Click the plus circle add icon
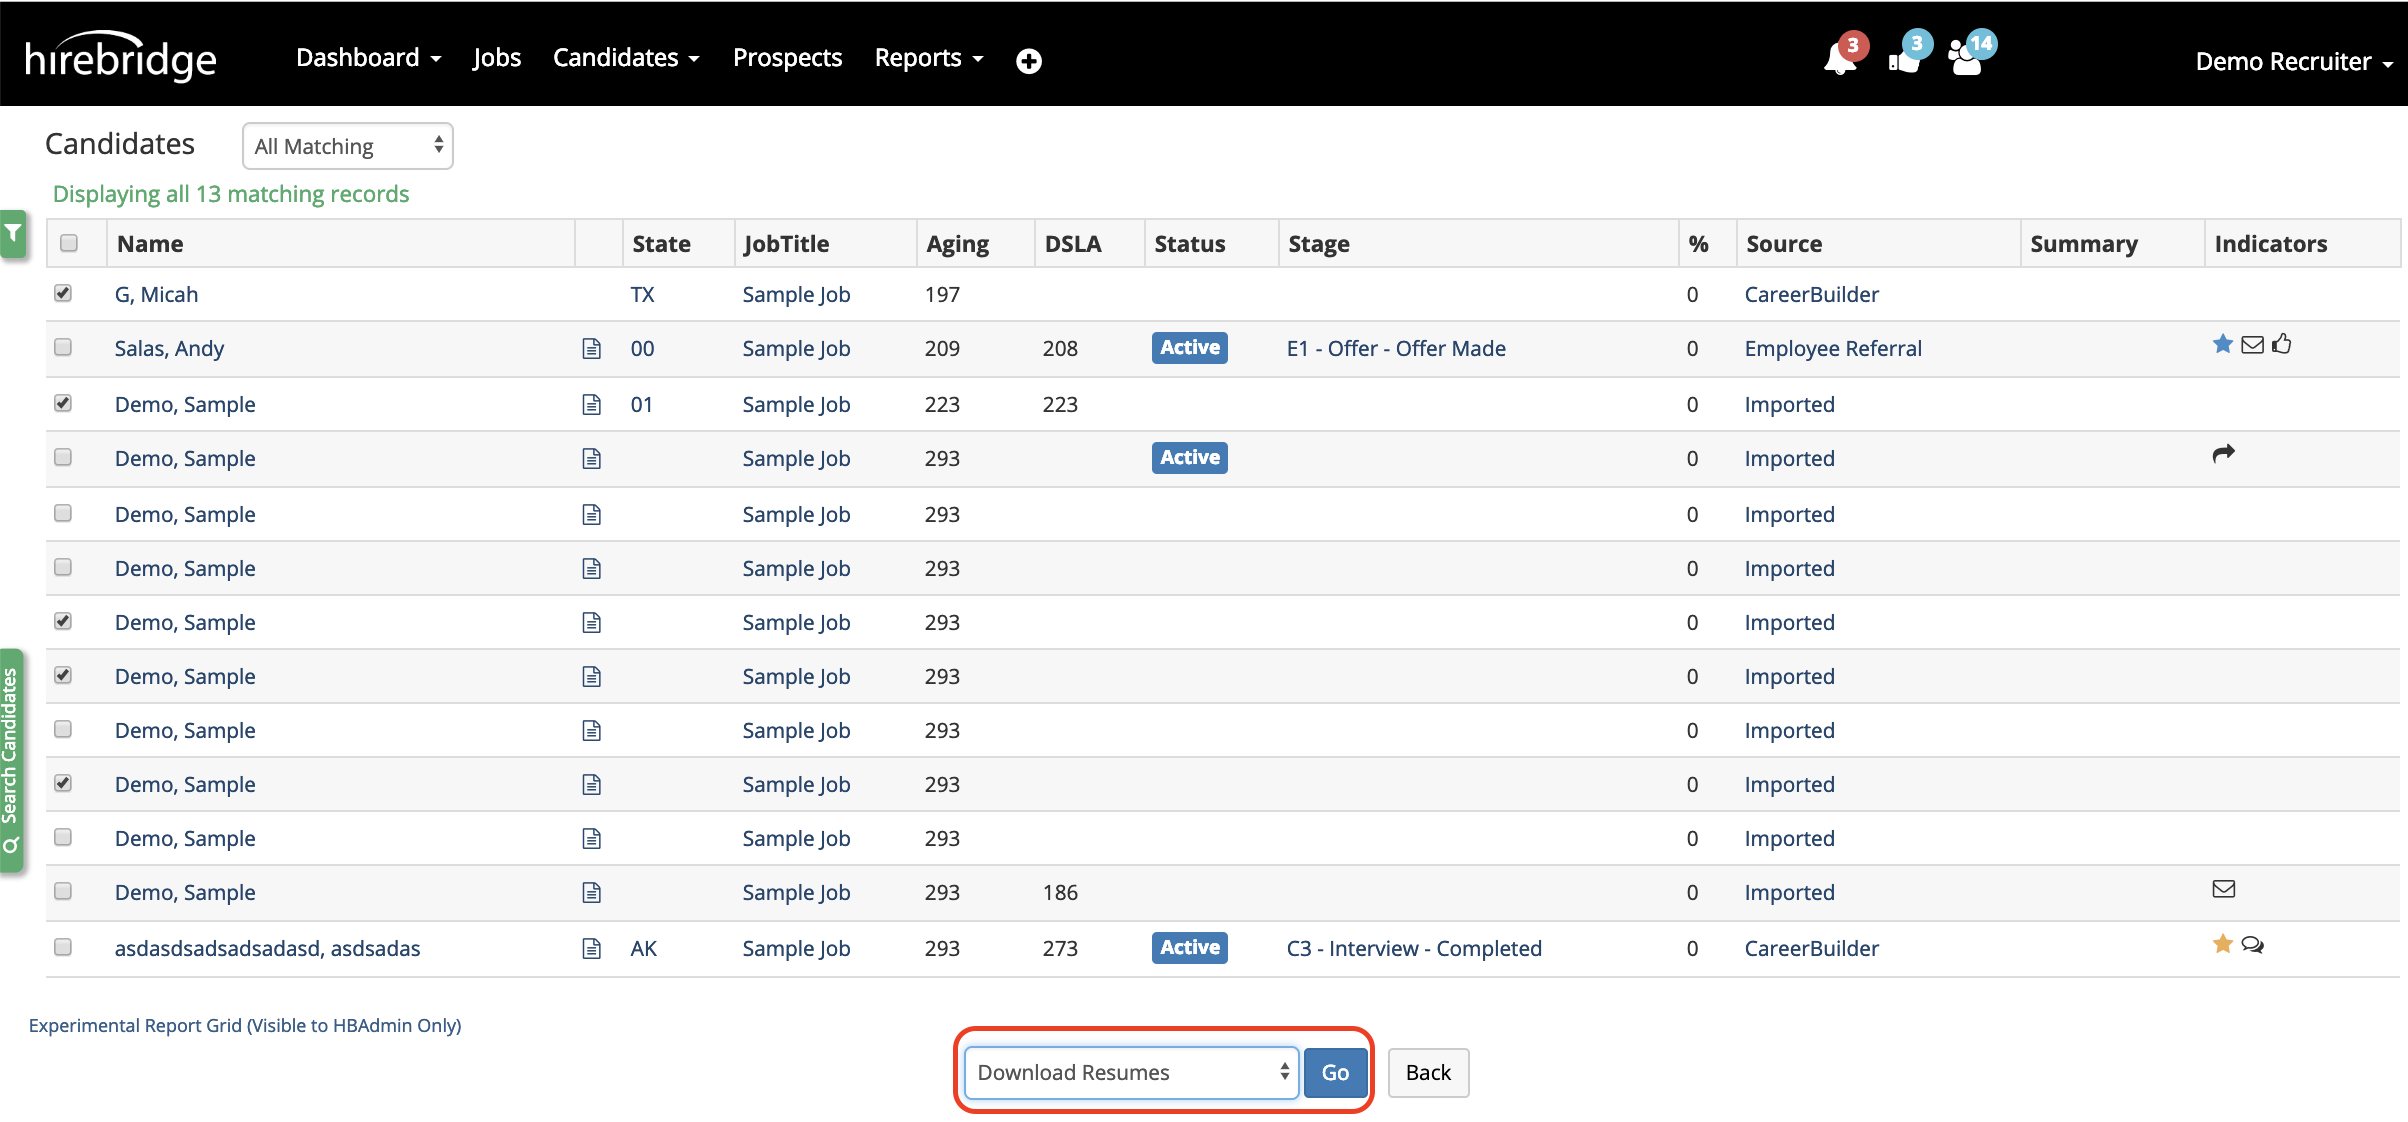2408x1122 pixels. point(1028,61)
